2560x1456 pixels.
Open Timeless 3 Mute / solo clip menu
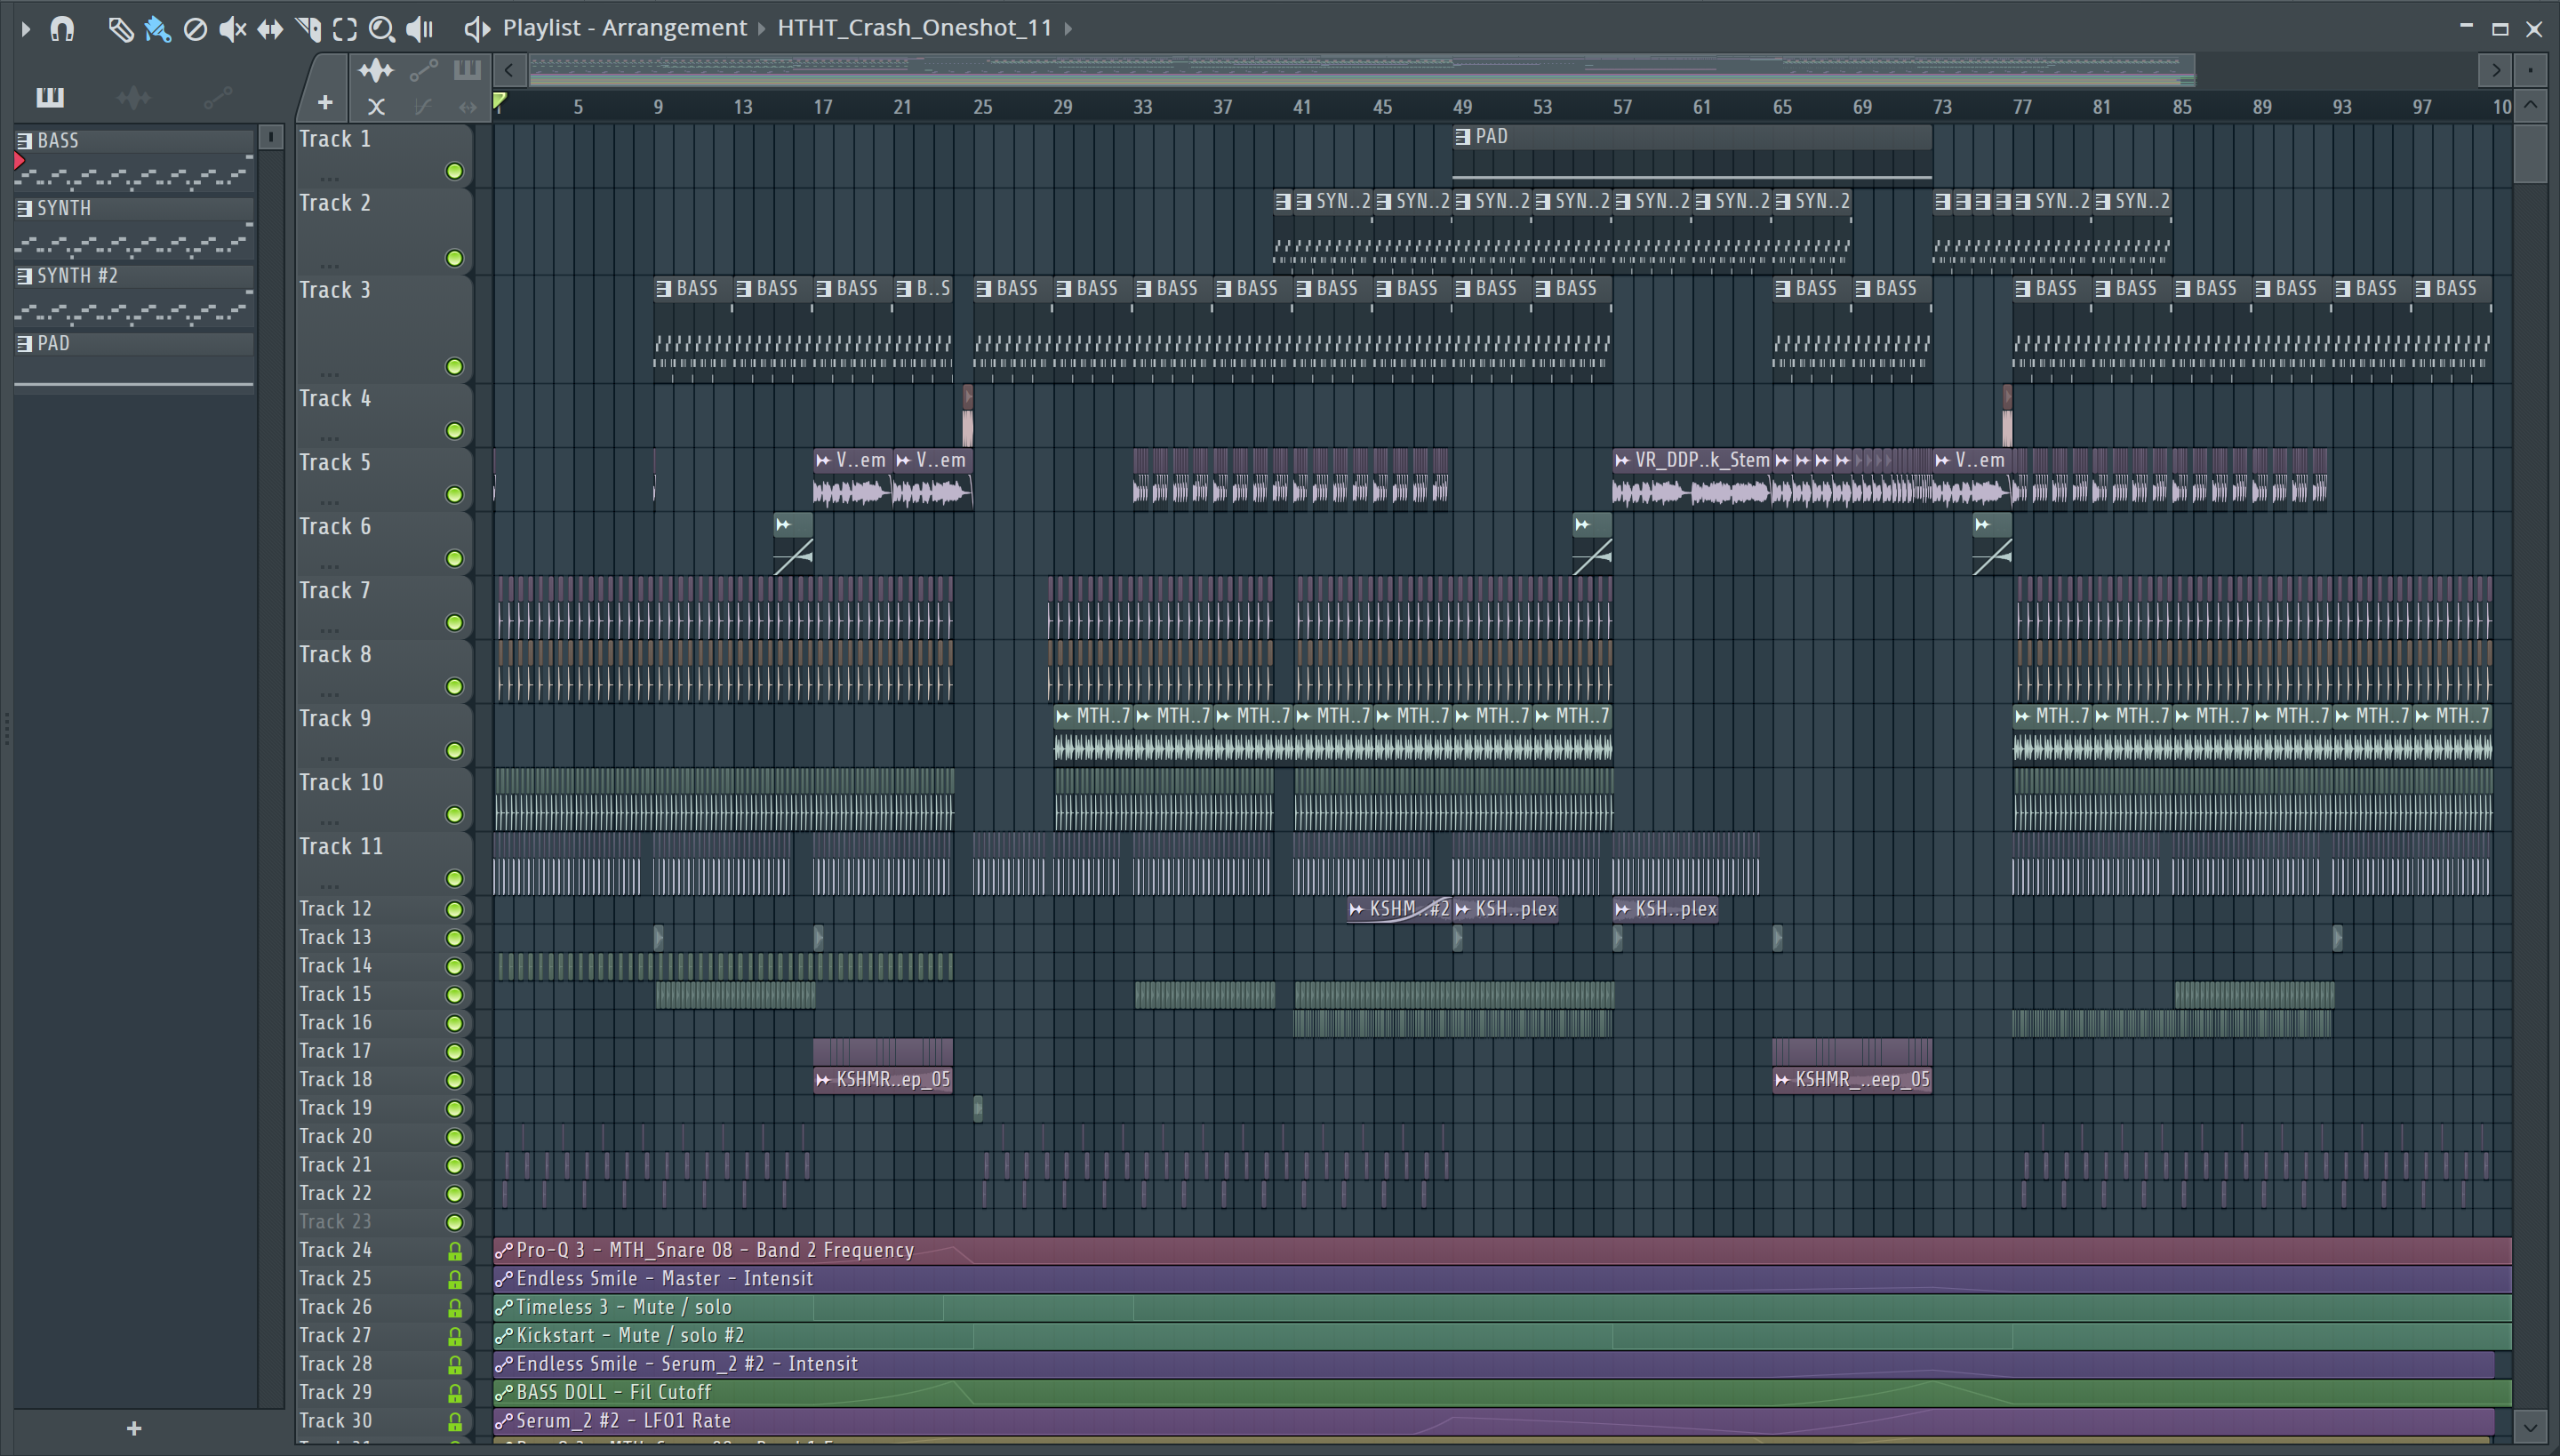pyautogui.click(x=504, y=1307)
